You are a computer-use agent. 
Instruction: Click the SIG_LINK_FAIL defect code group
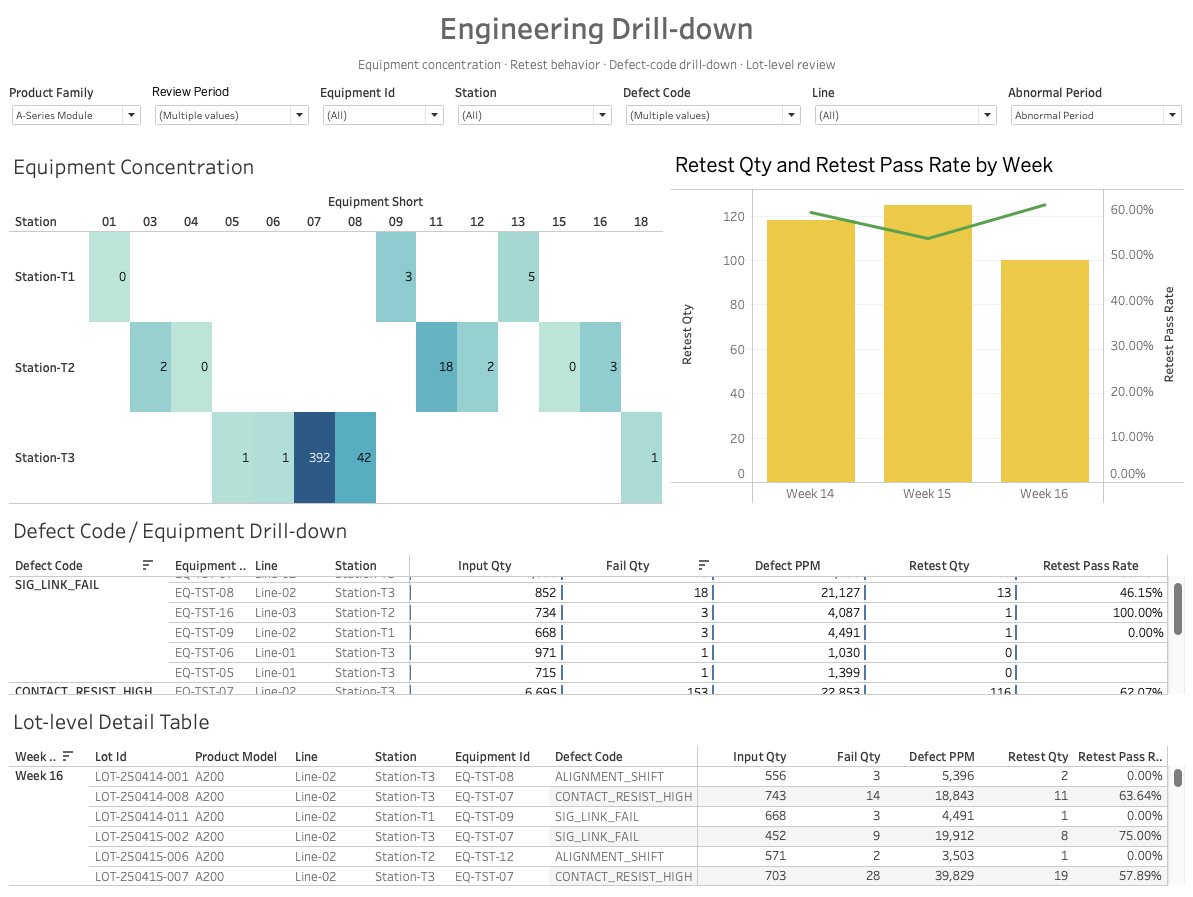pyautogui.click(x=57, y=585)
